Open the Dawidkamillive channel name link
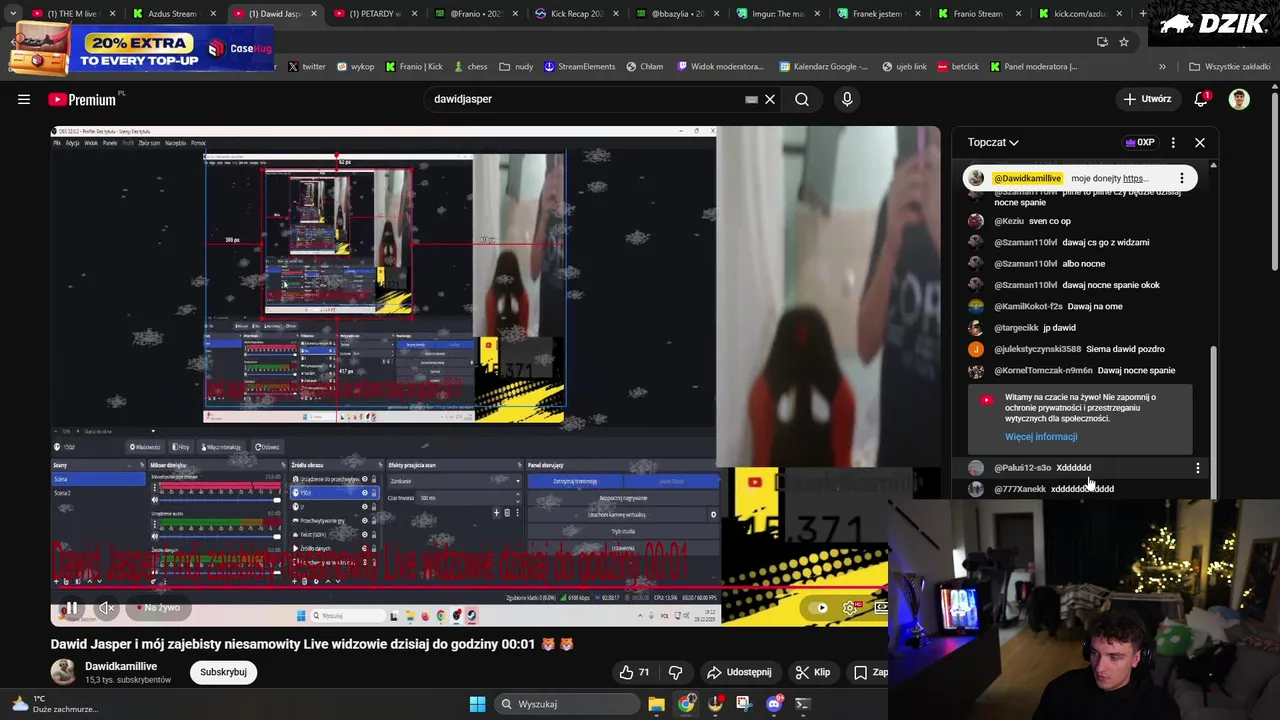 coord(121,666)
